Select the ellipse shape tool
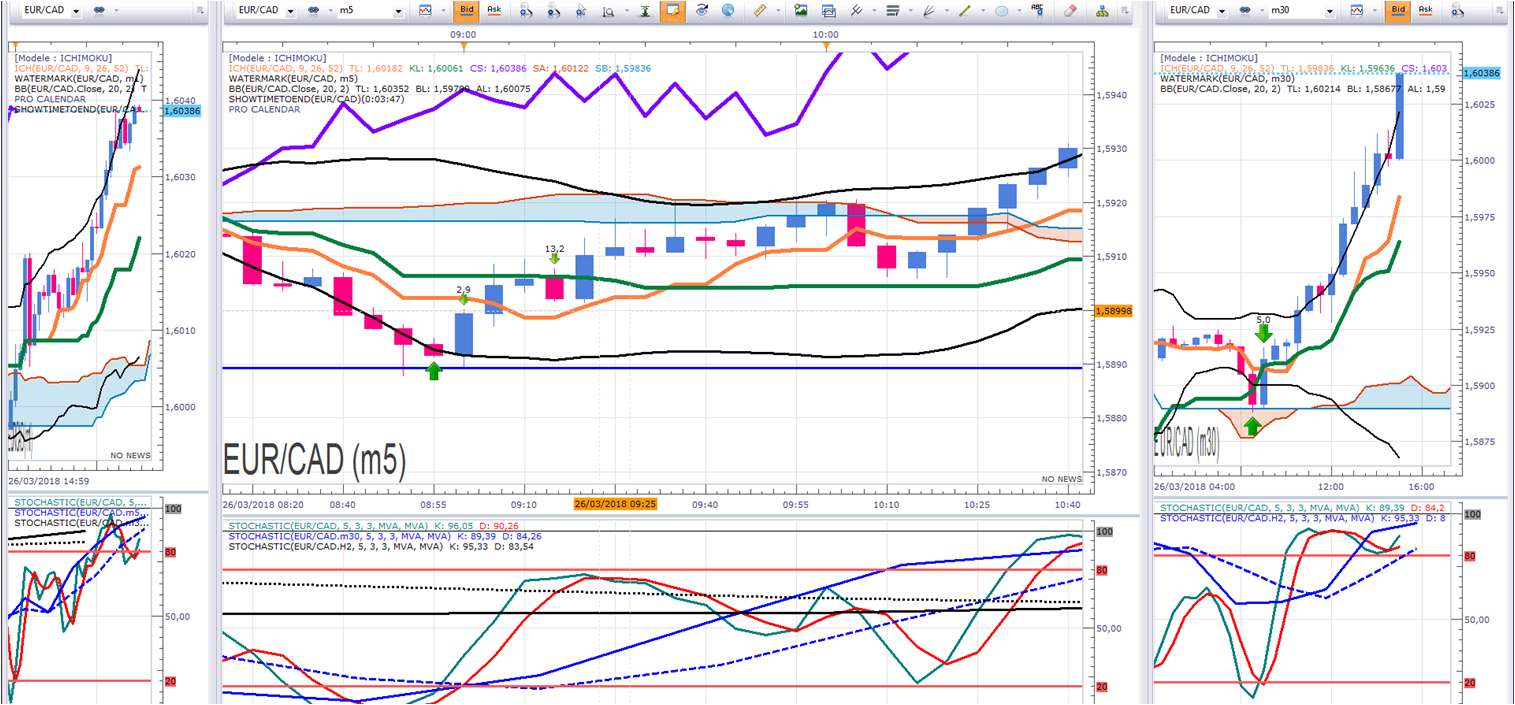This screenshot has width=1515, height=705. coord(1001,10)
